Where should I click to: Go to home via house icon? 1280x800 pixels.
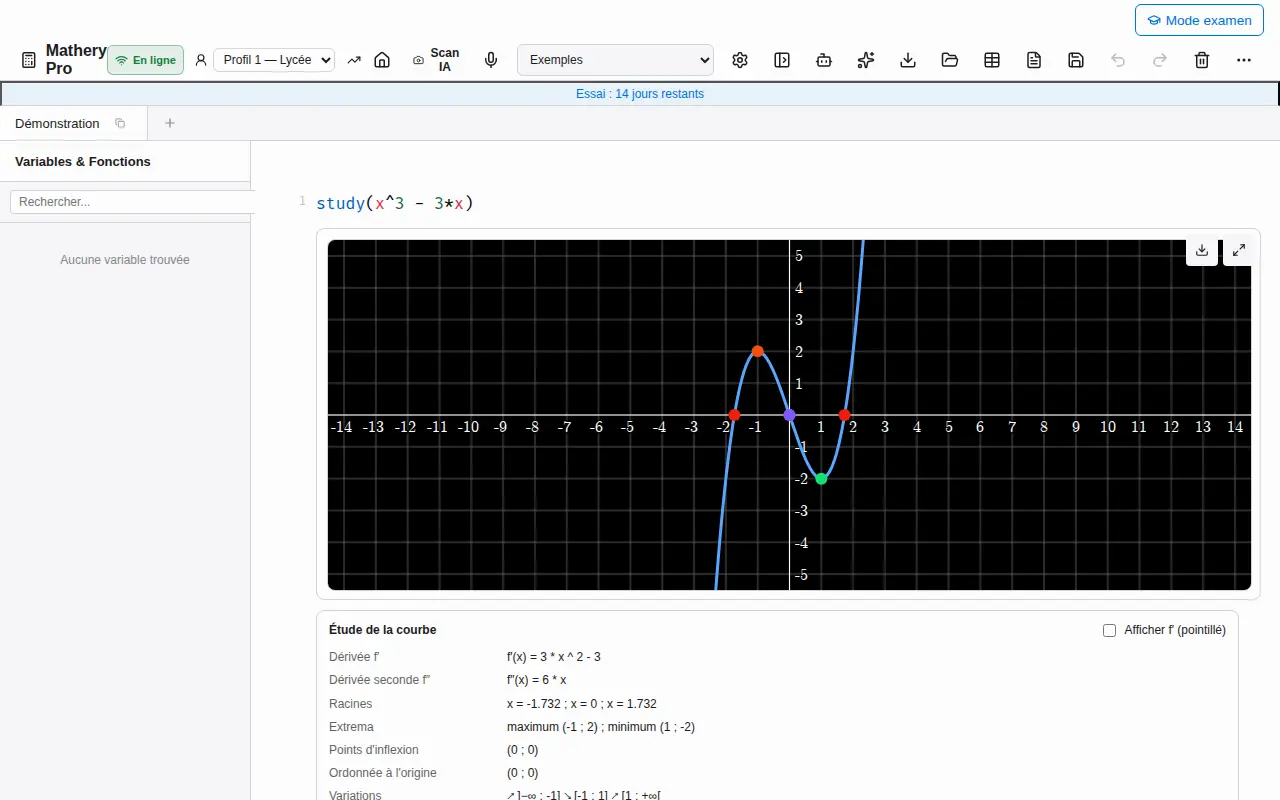[x=382, y=60]
